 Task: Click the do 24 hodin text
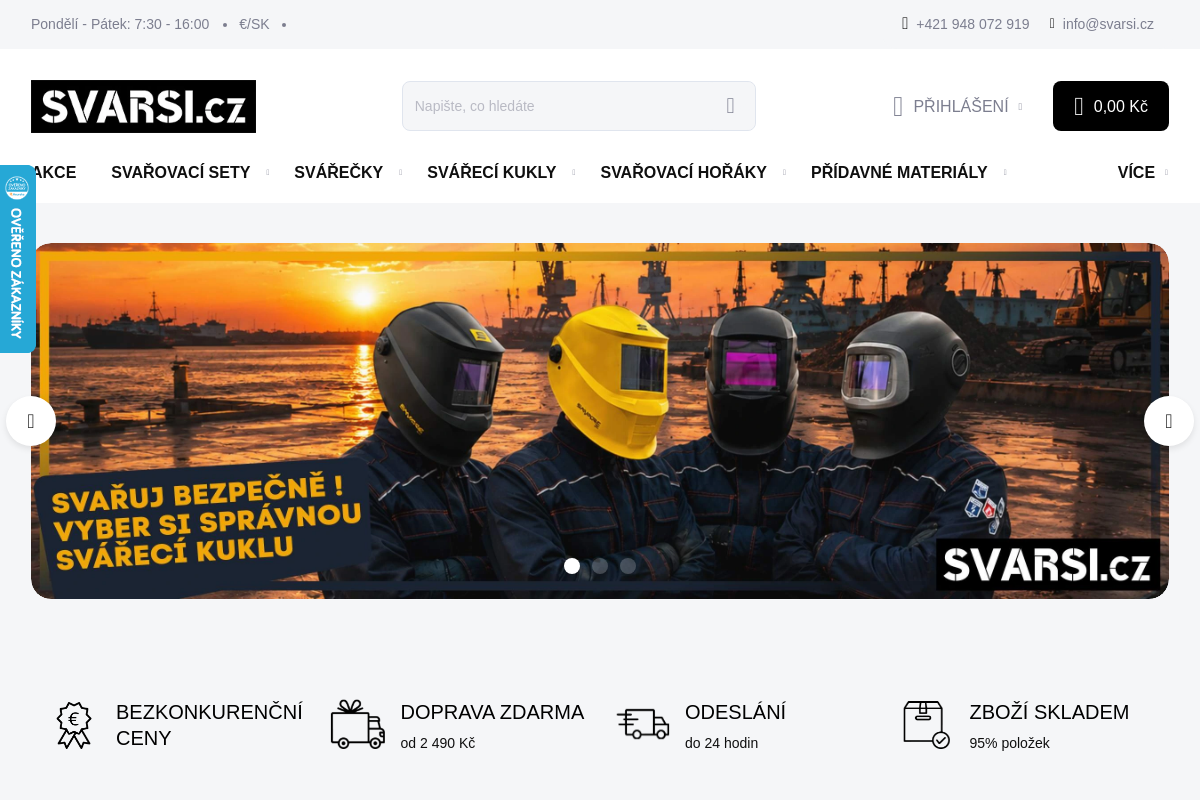(x=721, y=743)
